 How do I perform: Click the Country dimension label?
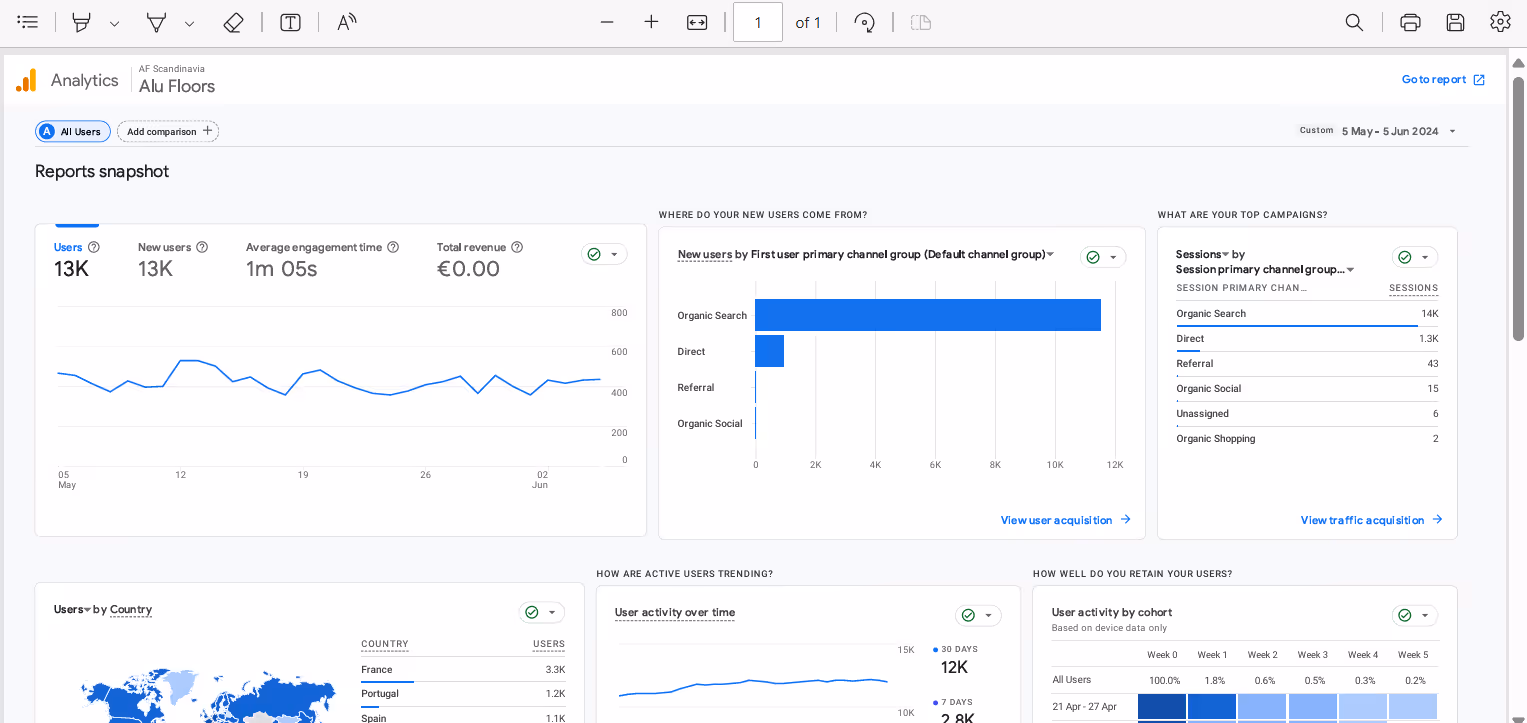(x=131, y=609)
